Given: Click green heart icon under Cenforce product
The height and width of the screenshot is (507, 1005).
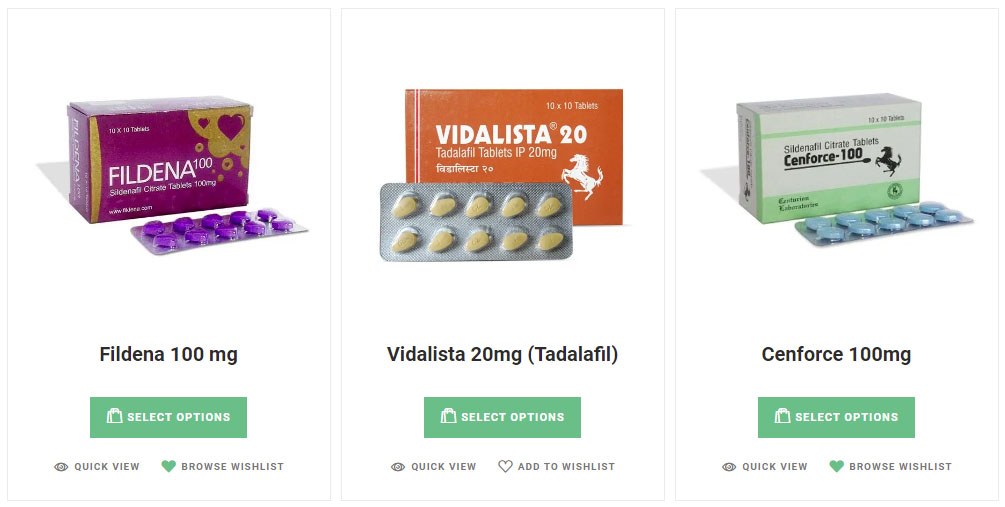Looking at the screenshot, I should pos(836,467).
